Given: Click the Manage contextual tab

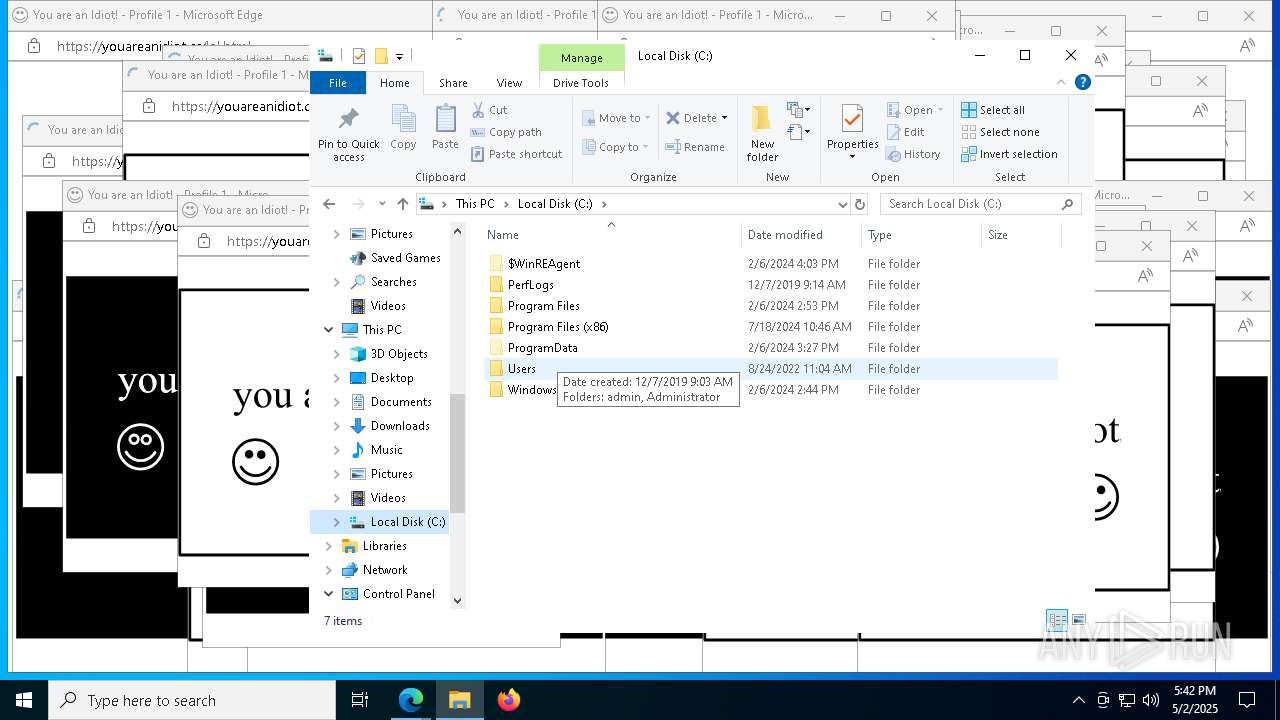Looking at the screenshot, I should [x=581, y=58].
